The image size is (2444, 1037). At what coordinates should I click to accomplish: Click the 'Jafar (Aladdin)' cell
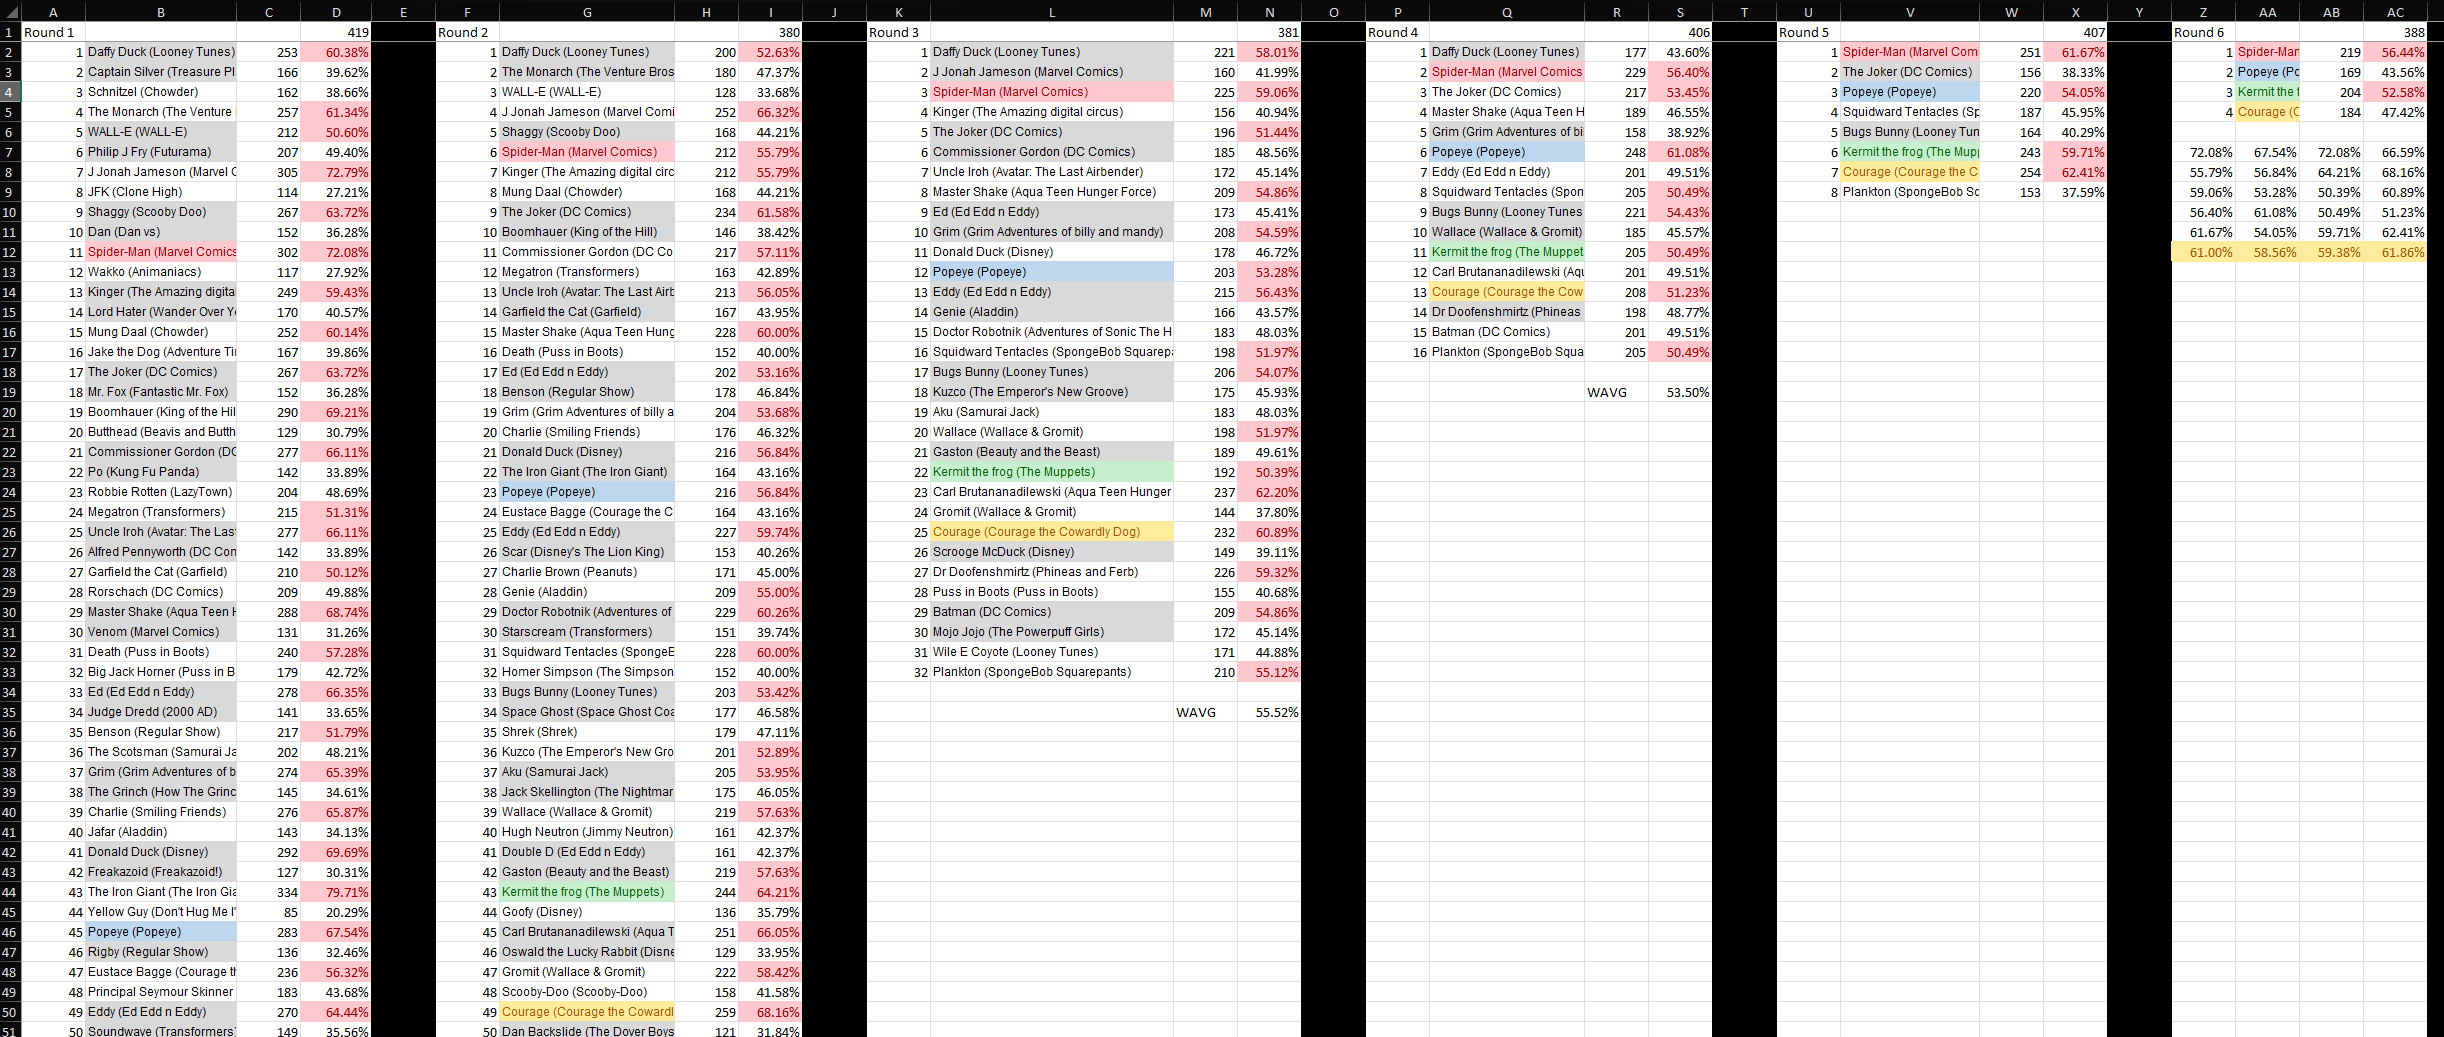[161, 832]
